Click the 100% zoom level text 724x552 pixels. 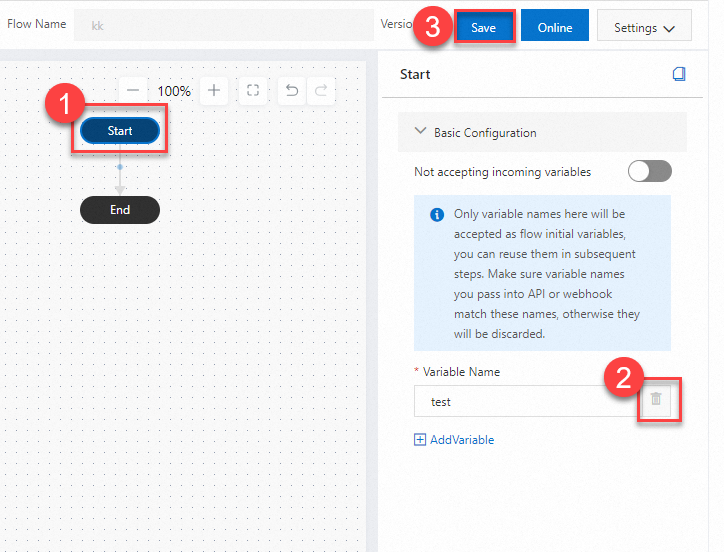(x=174, y=91)
